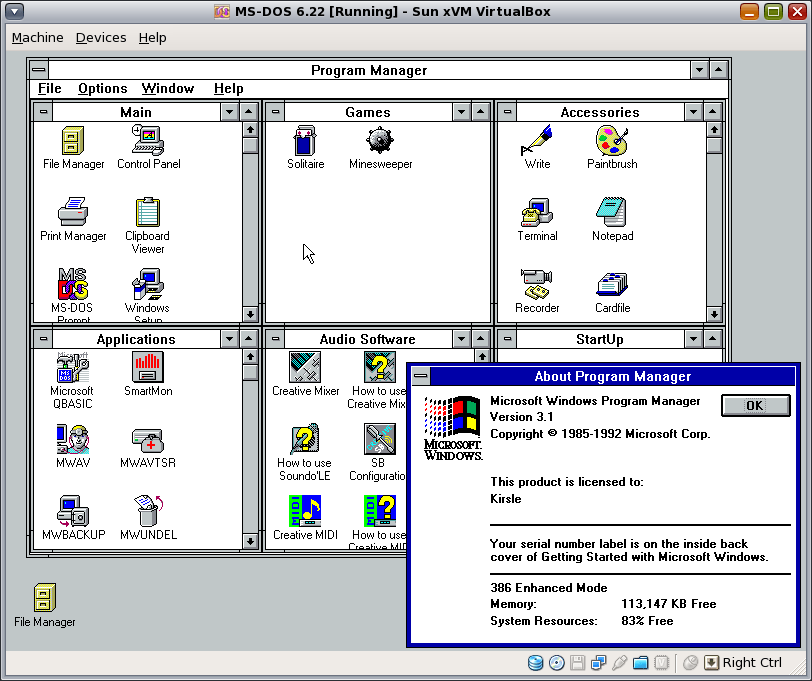The height and width of the screenshot is (681, 812).
Task: Launch the MS-DOS Prompt
Action: (71, 283)
